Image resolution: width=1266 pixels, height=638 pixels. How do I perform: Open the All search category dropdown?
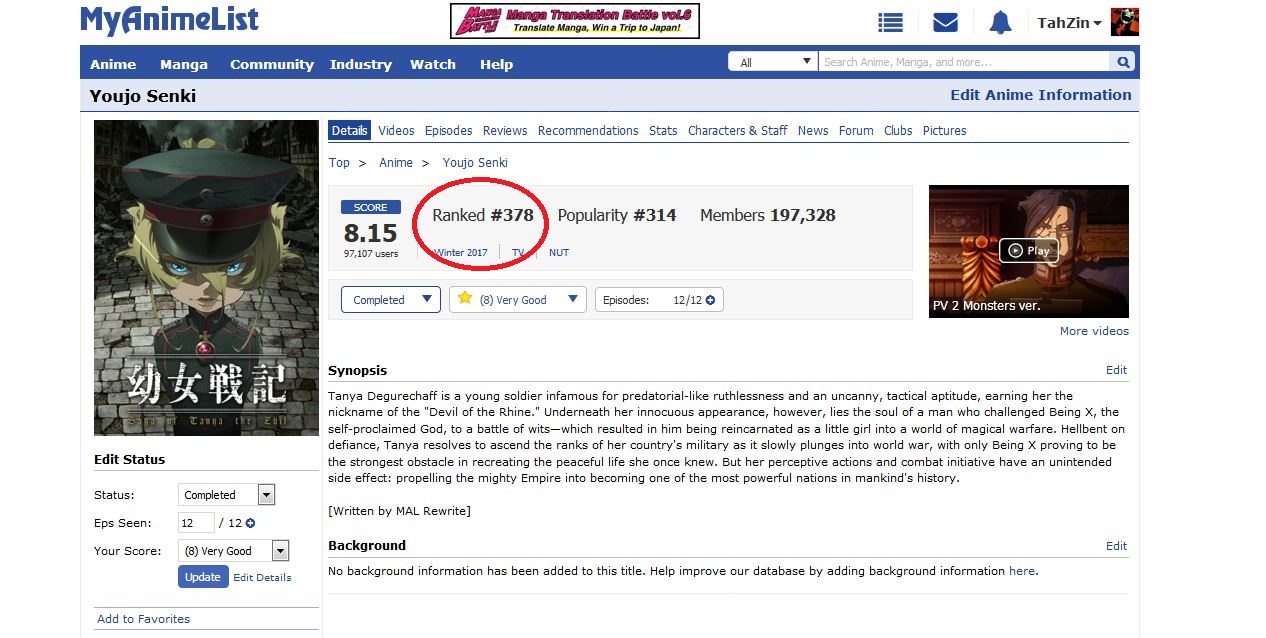[x=773, y=62]
